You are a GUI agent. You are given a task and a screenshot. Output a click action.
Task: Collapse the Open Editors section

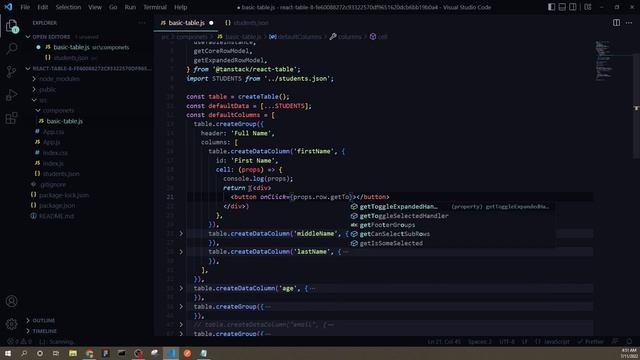tap(28, 37)
